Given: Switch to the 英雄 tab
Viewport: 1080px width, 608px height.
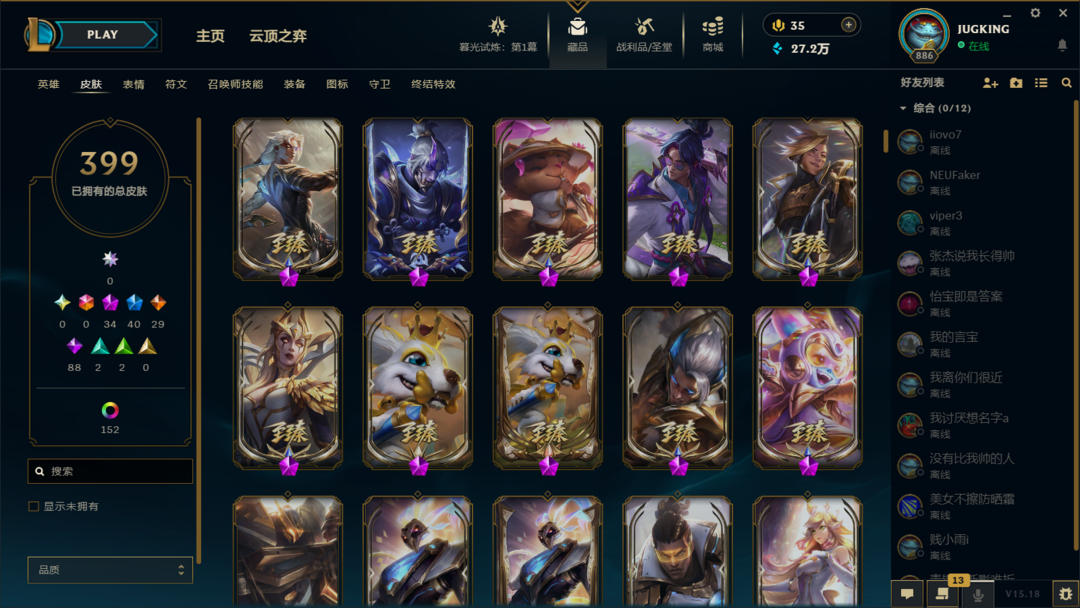Looking at the screenshot, I should tap(48, 84).
